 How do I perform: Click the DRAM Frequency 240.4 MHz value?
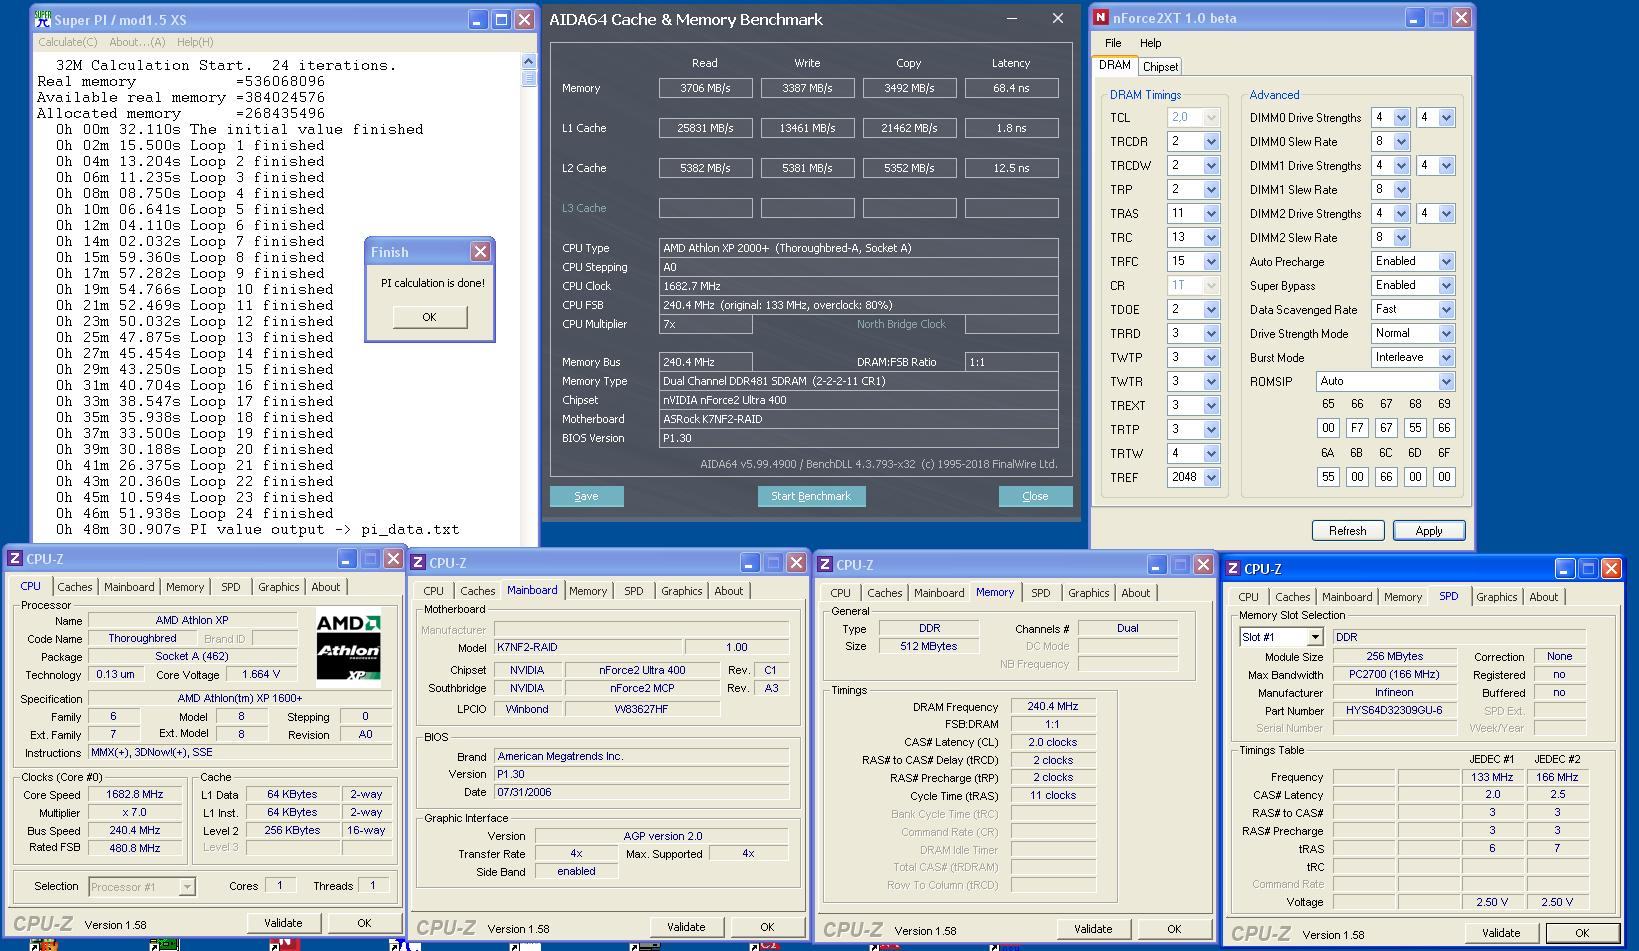pos(1053,706)
